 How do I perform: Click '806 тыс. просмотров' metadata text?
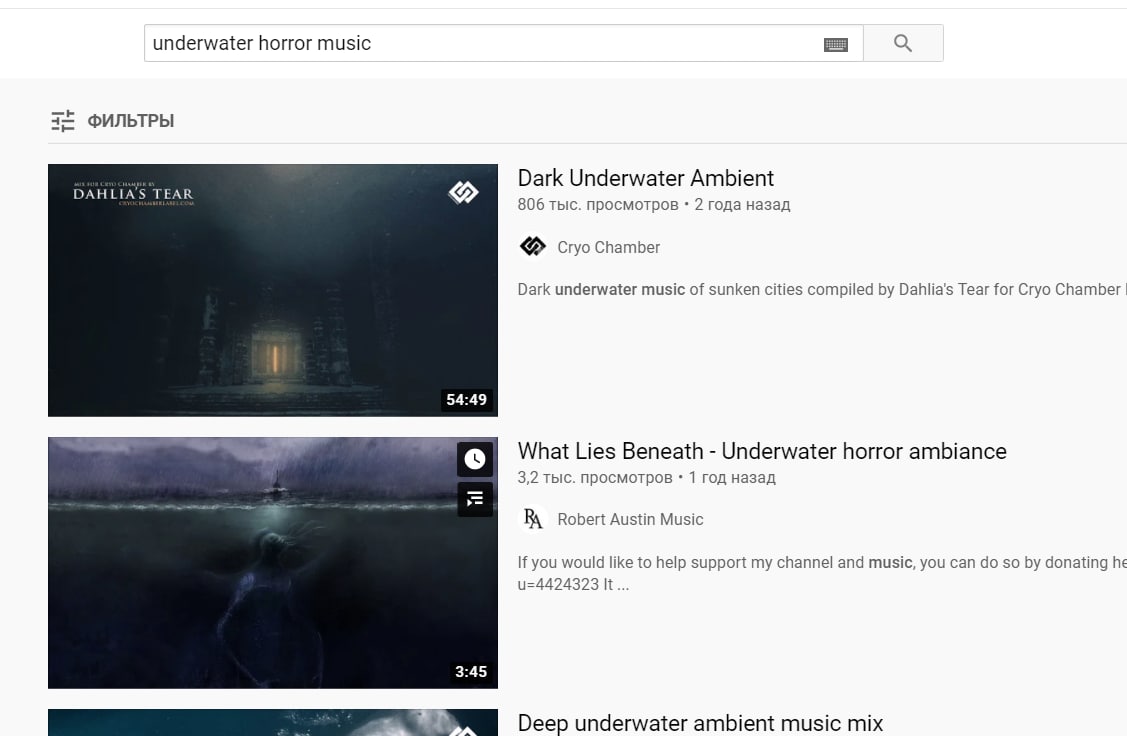tap(597, 205)
